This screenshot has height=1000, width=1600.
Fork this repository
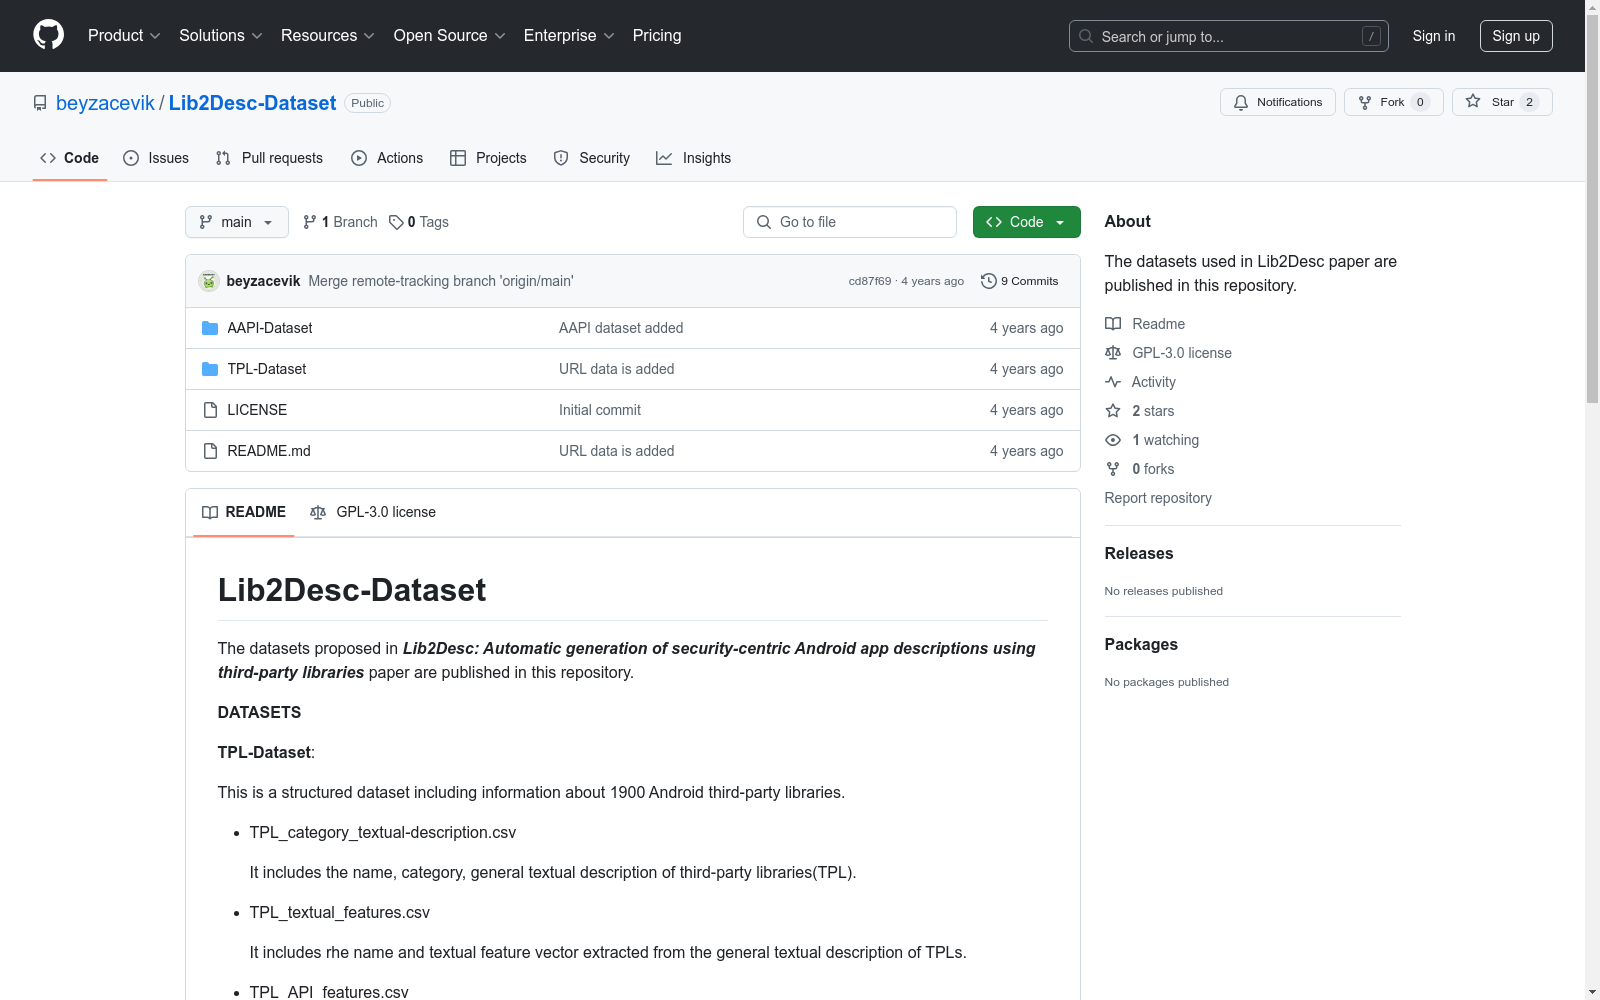click(x=1393, y=102)
